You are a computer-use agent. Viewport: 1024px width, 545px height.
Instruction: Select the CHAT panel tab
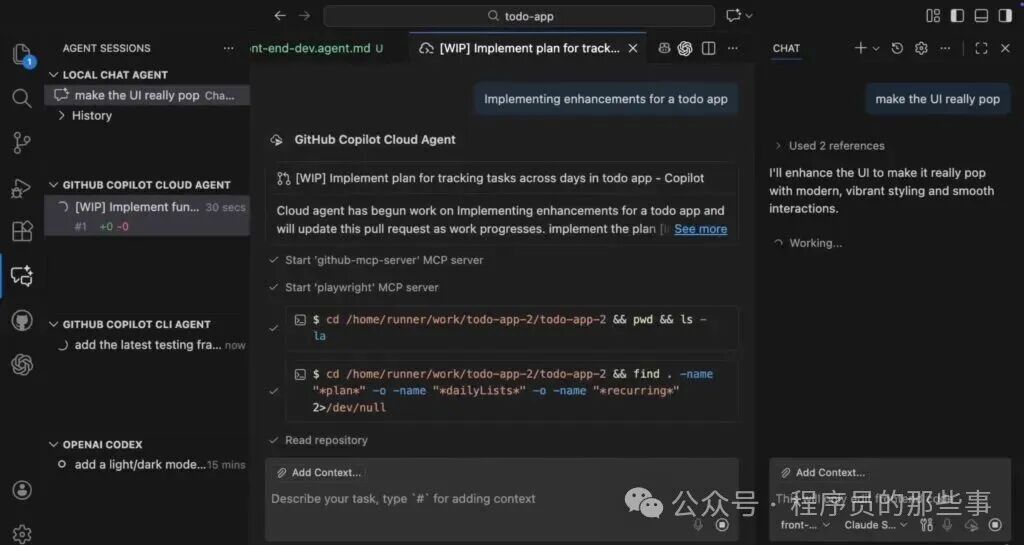tap(786, 48)
